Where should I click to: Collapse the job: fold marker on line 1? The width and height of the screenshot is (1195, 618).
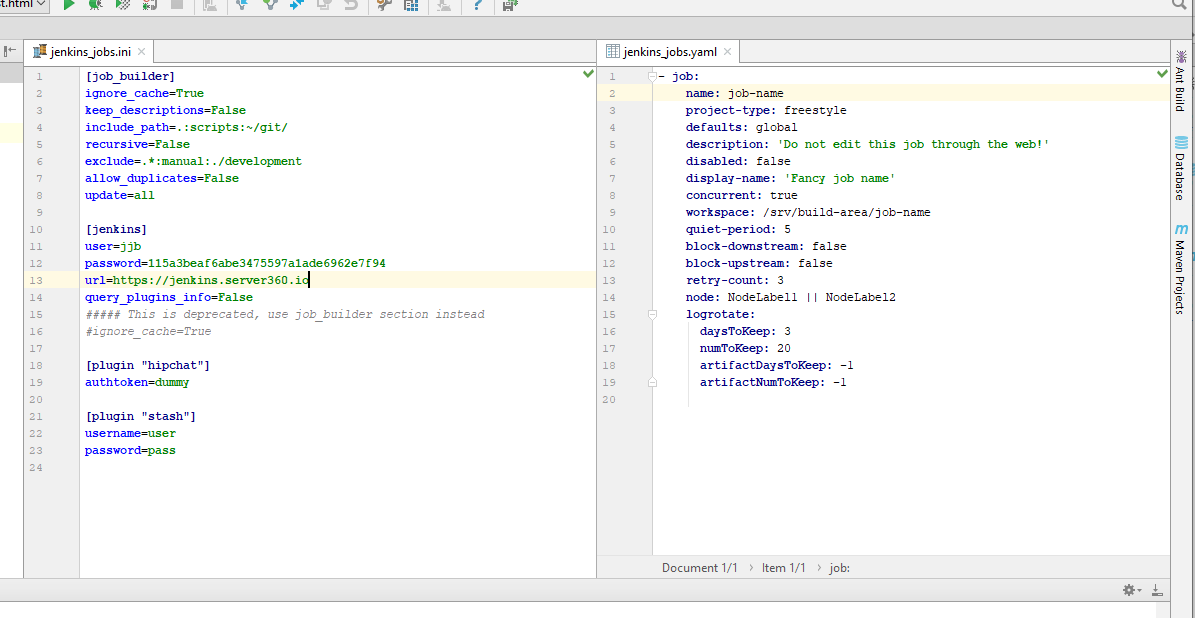pos(651,77)
